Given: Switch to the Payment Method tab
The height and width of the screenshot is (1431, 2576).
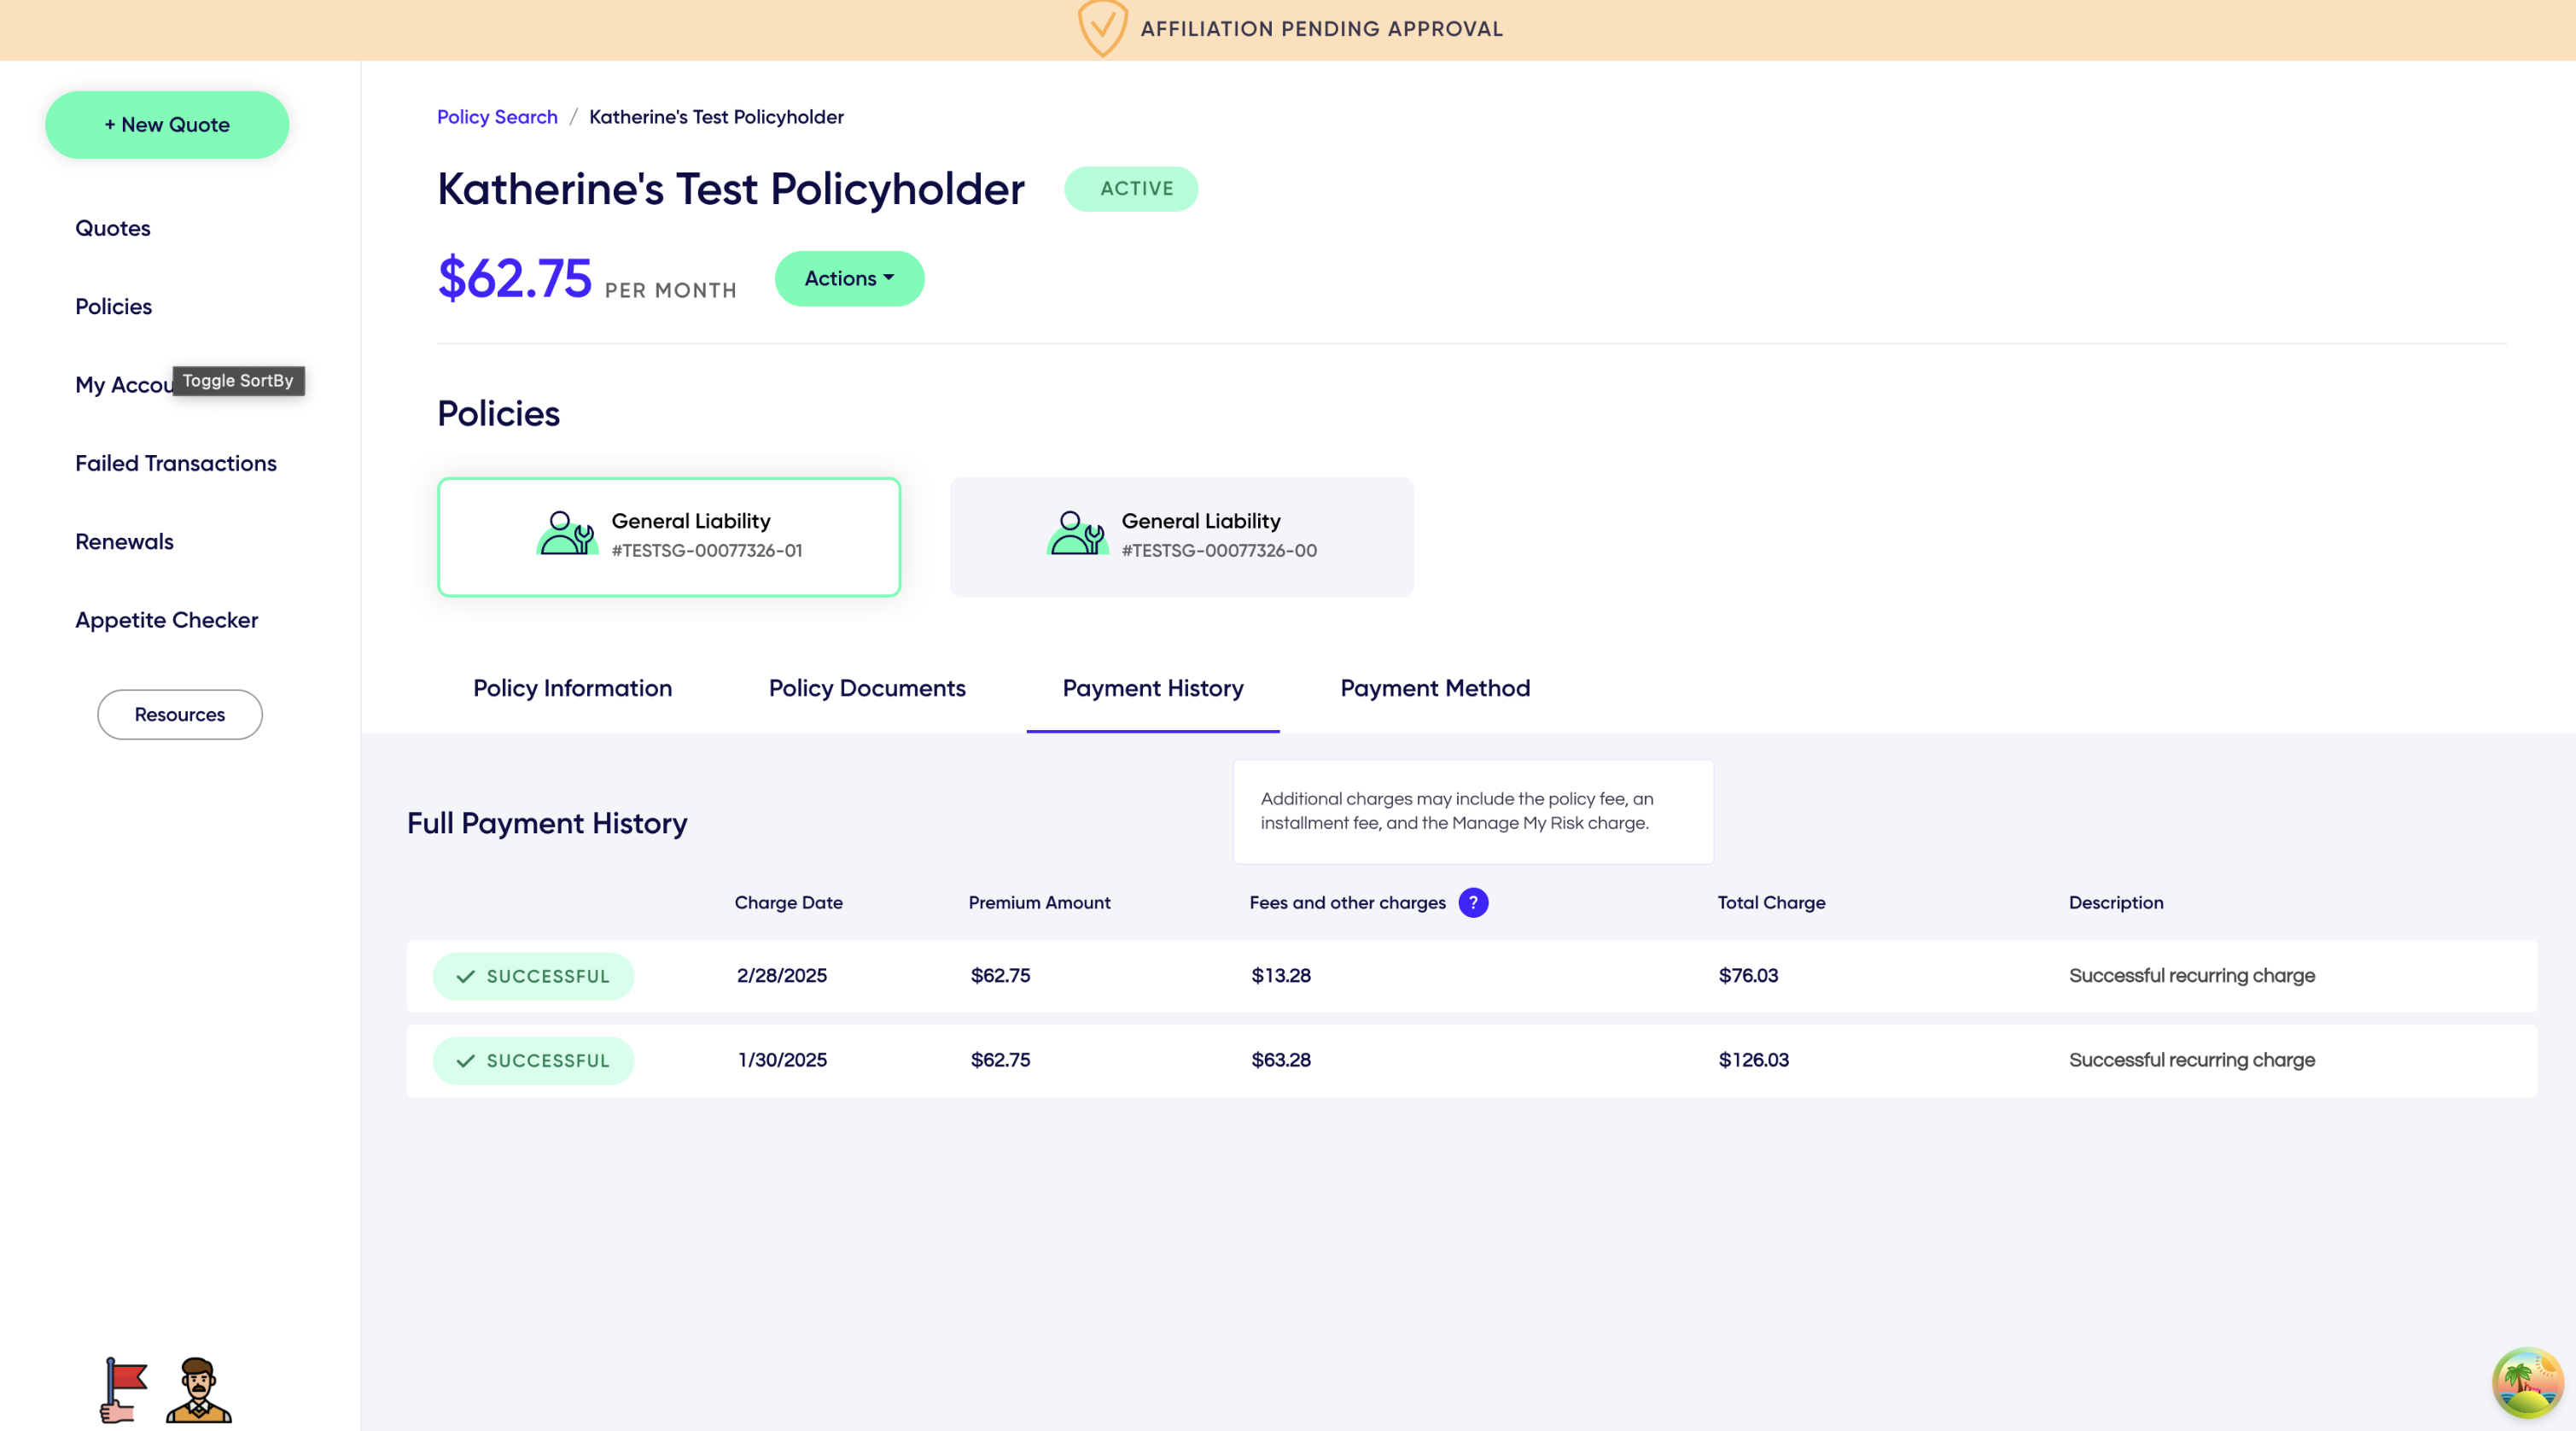Looking at the screenshot, I should coord(1435,688).
